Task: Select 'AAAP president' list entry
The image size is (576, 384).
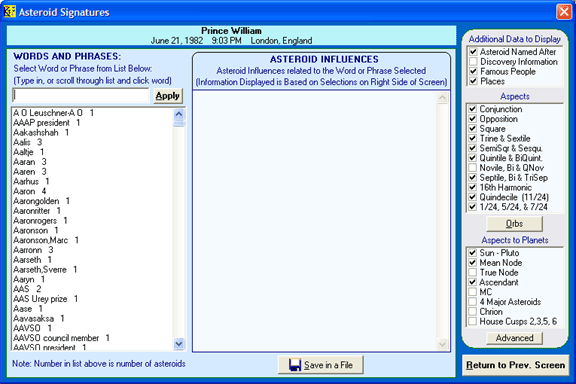Action: [92, 123]
